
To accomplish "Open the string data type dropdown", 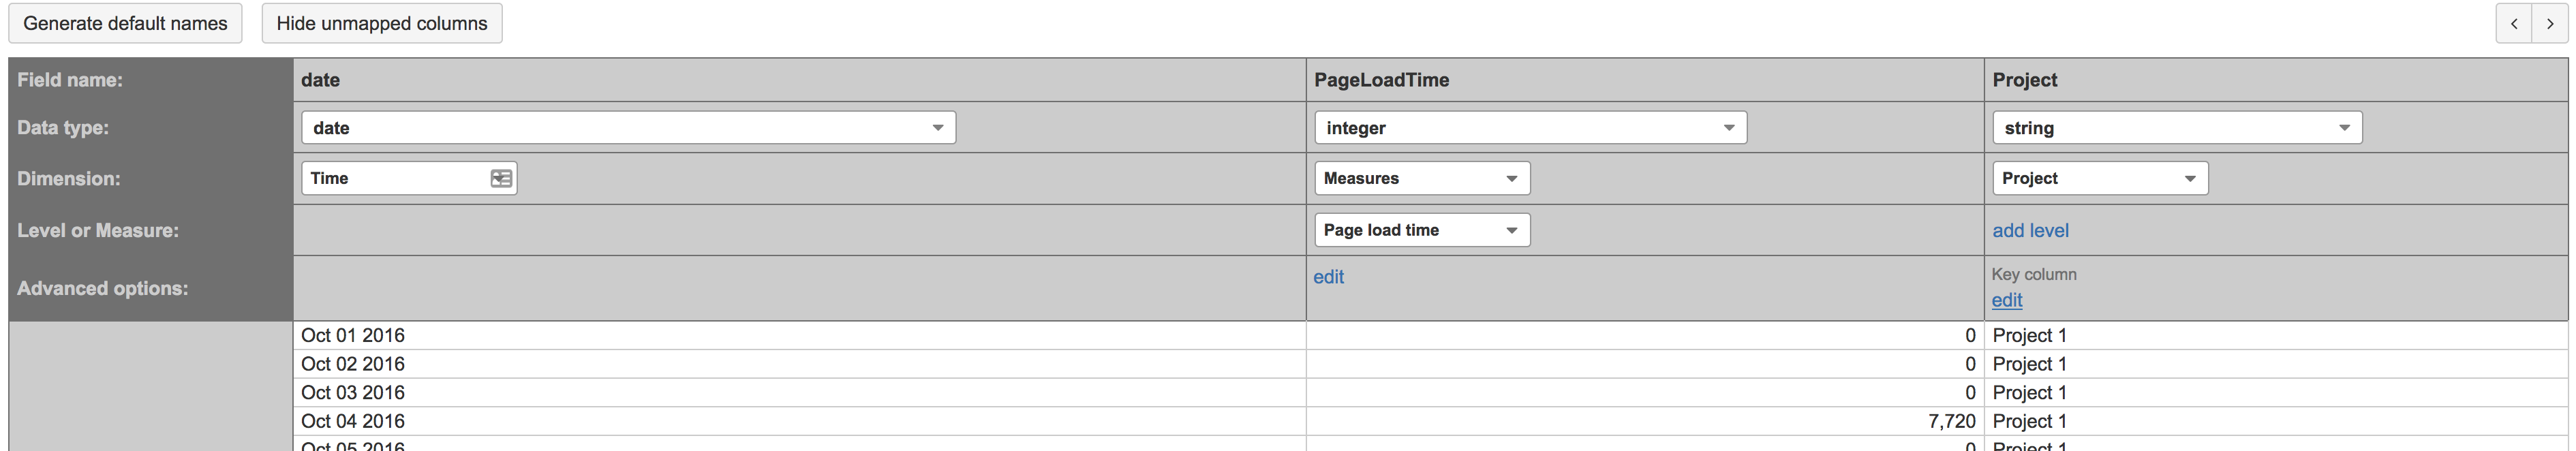I will coord(2177,128).
